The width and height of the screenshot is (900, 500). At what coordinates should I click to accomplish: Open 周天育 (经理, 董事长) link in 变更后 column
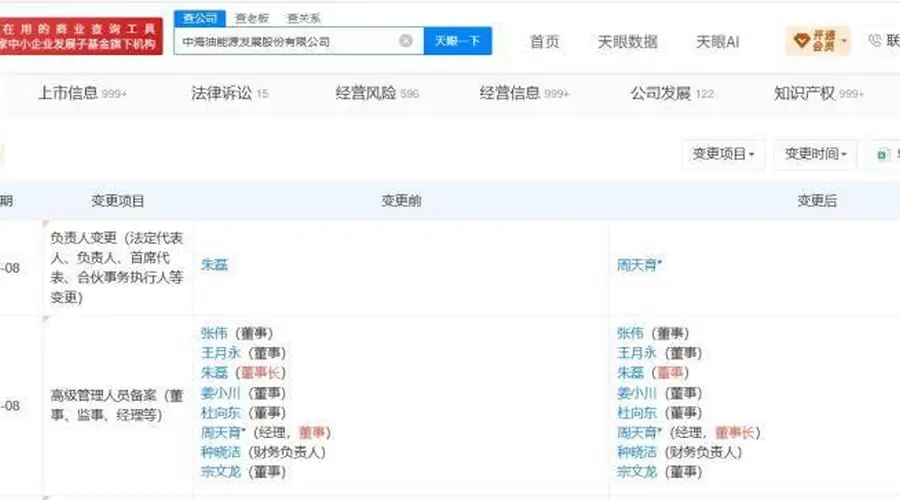coord(639,432)
